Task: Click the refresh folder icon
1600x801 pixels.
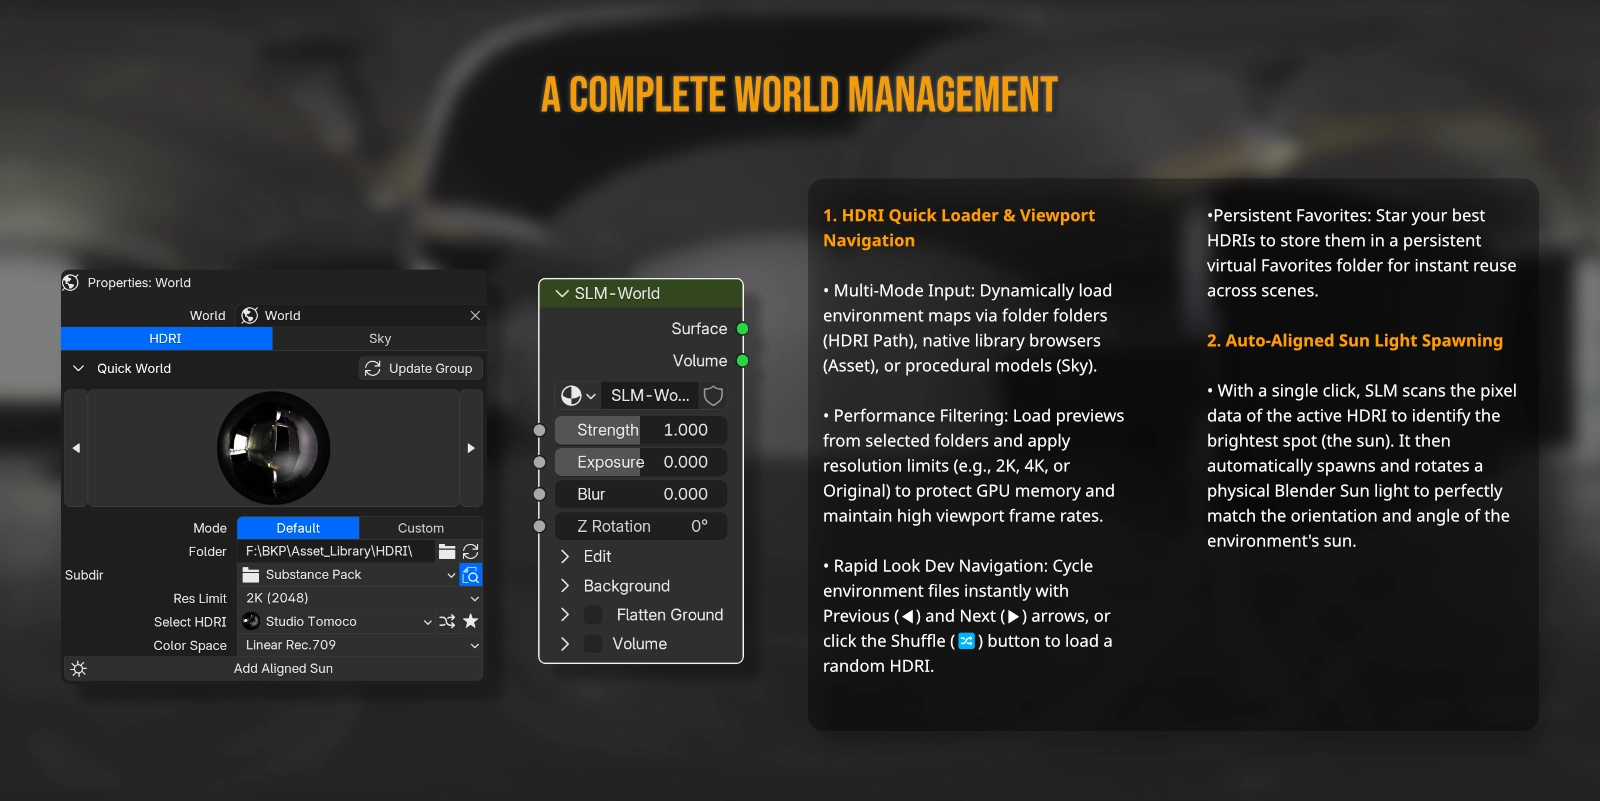Action: tap(471, 551)
